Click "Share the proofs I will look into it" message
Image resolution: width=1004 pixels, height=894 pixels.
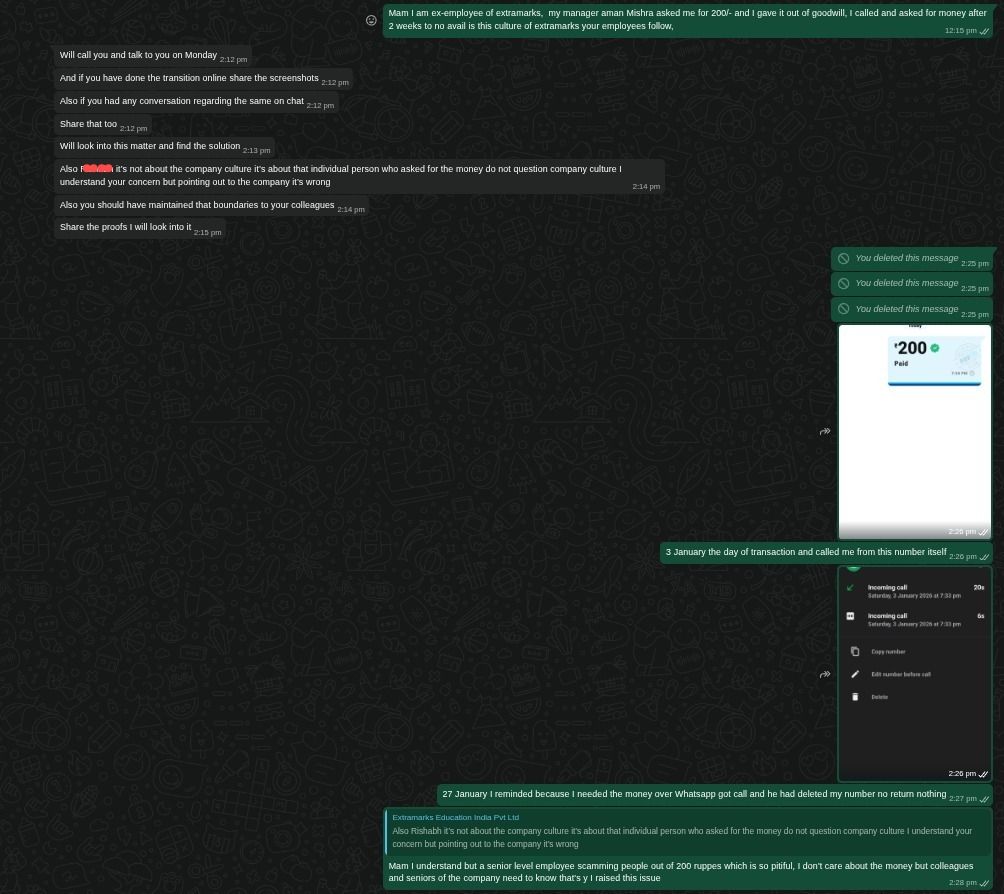pos(125,227)
